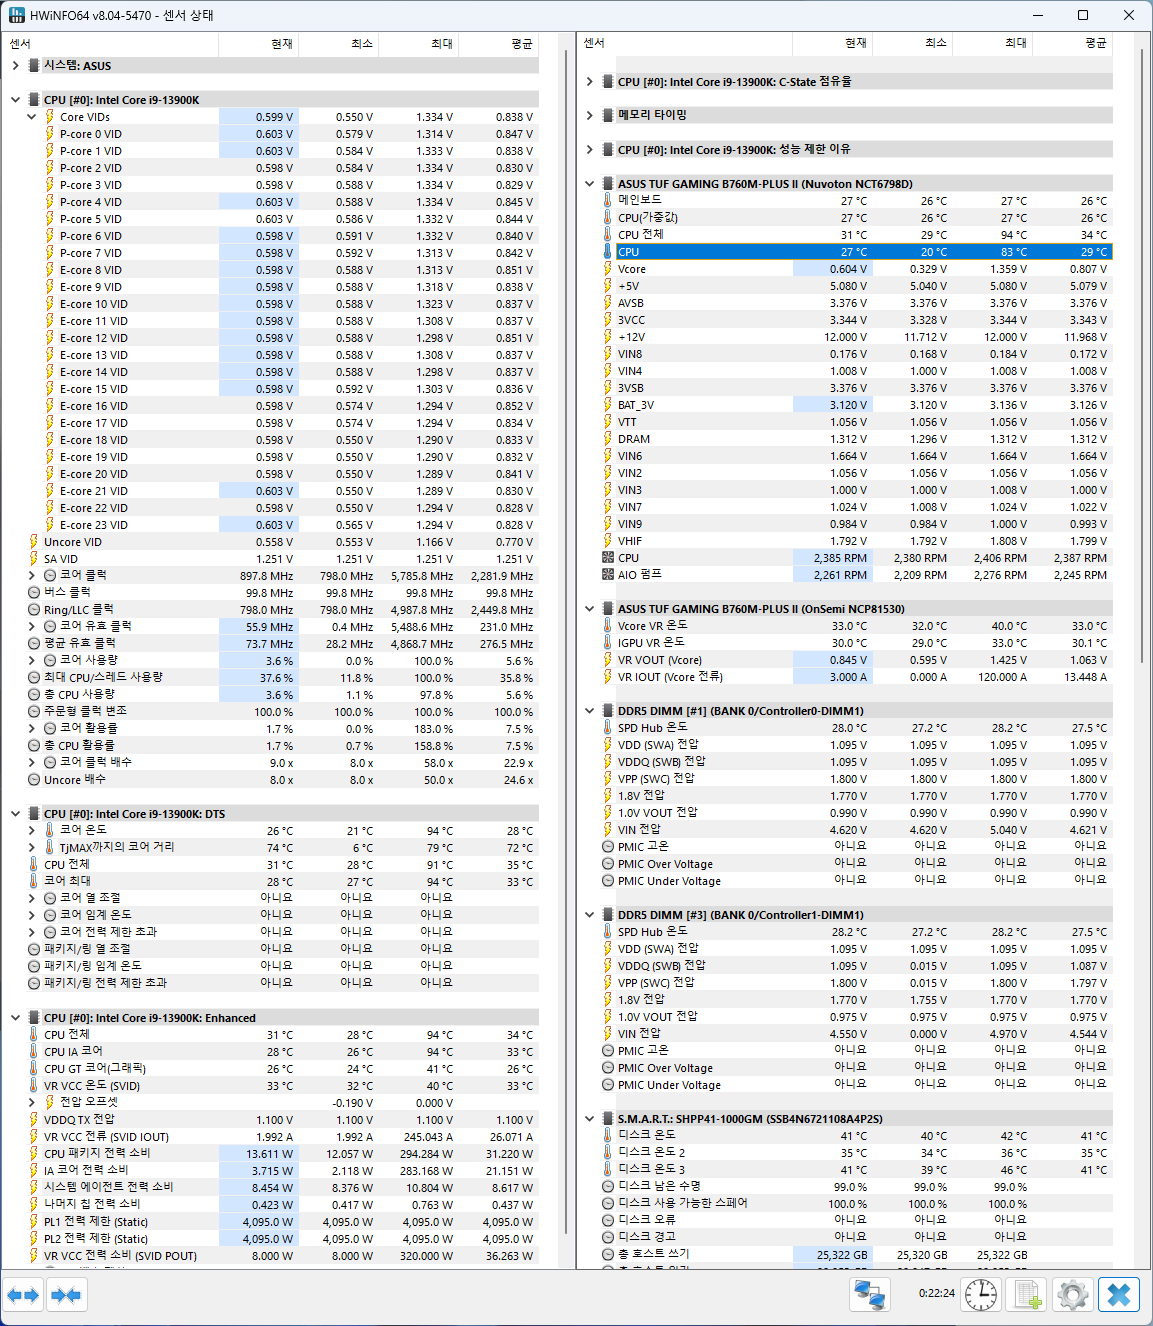The height and width of the screenshot is (1326, 1153).
Task: Collapse the DDR5 DIMM [#1] group
Action: [x=590, y=711]
